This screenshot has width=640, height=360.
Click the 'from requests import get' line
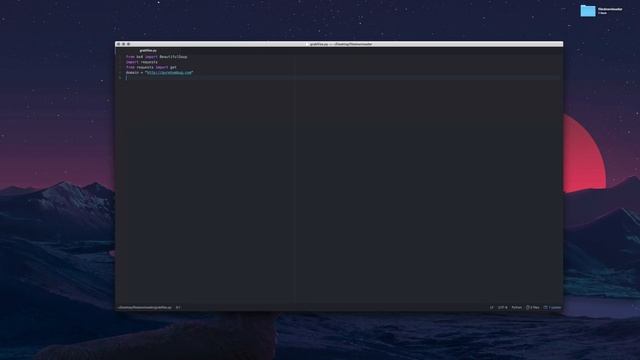[x=151, y=67]
